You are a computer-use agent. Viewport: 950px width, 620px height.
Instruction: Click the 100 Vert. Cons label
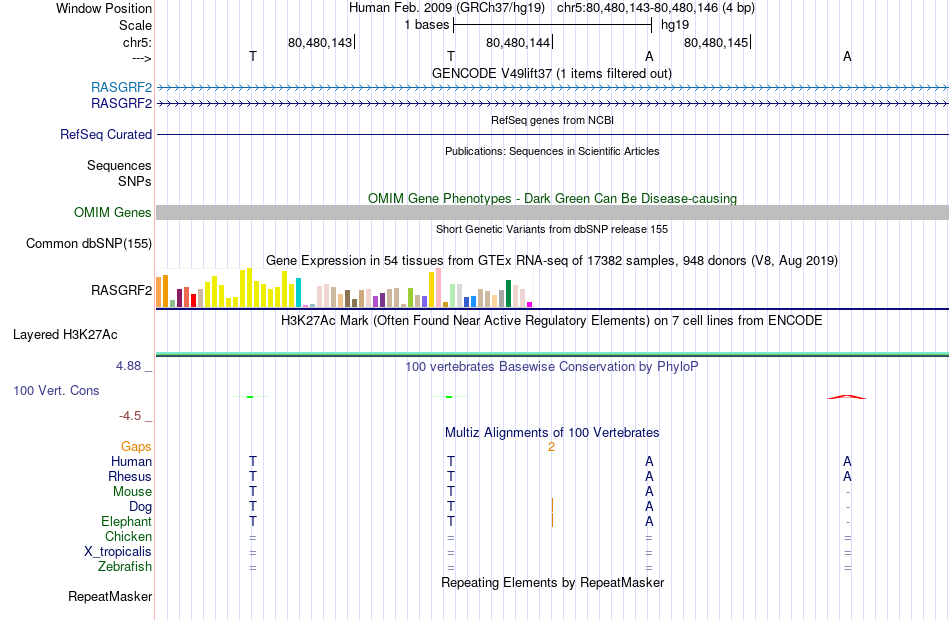pos(56,391)
